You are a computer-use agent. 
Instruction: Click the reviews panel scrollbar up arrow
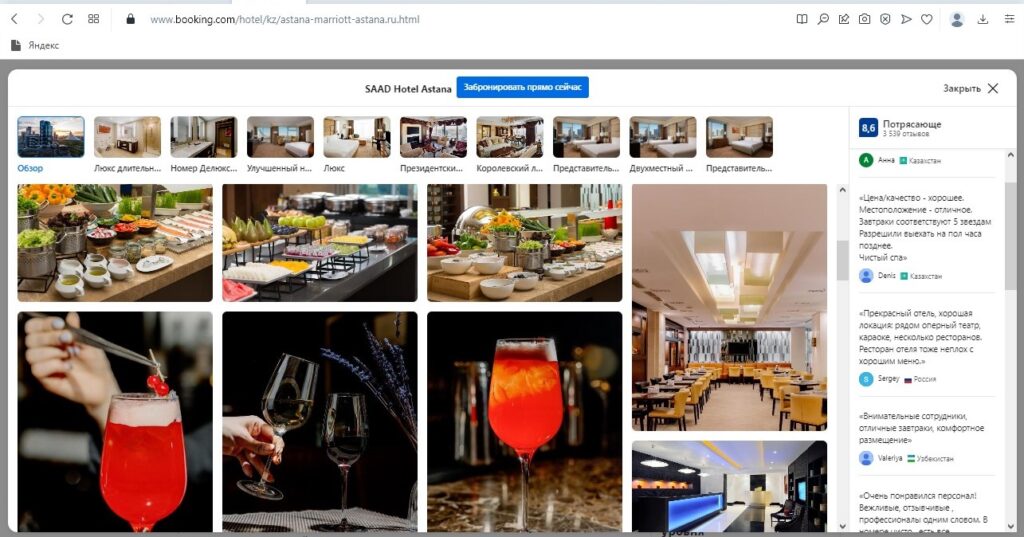(1010, 155)
